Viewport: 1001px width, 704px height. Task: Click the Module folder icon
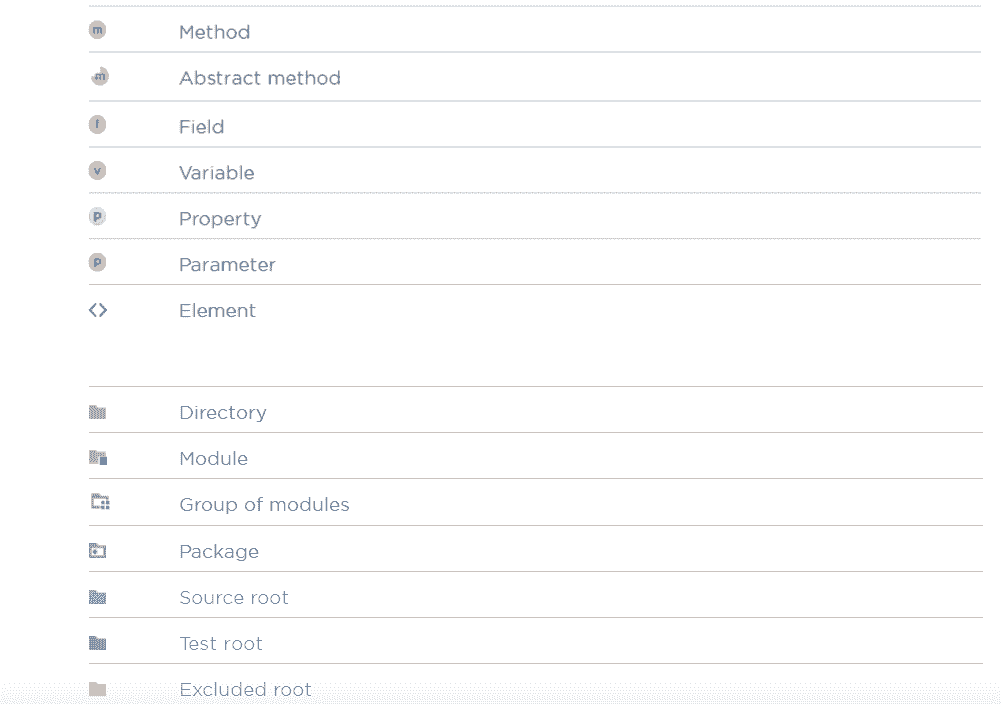[98, 458]
